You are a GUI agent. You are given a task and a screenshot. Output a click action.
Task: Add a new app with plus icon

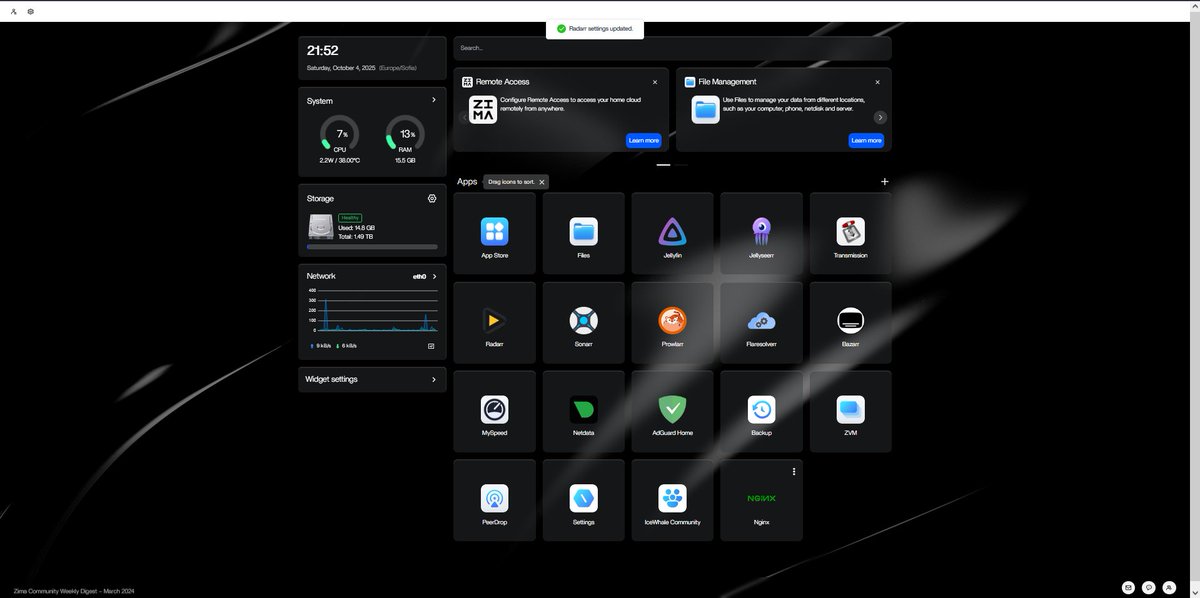coord(884,182)
